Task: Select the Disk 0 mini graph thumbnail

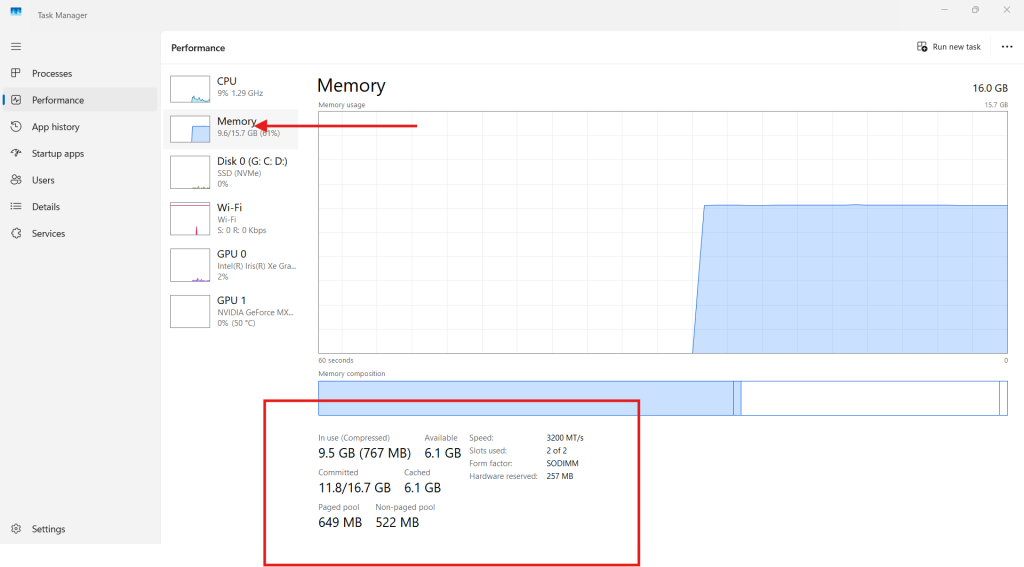Action: click(190, 172)
